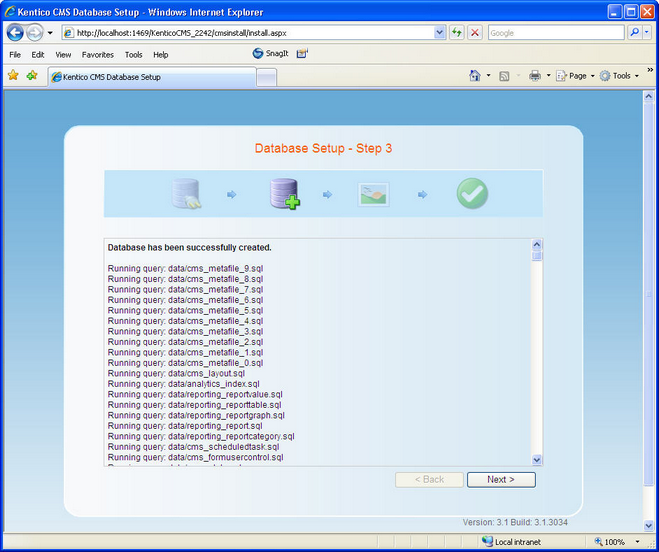Click the database creation step icon
Viewport: 659px width, 552px height.
(x=285, y=193)
